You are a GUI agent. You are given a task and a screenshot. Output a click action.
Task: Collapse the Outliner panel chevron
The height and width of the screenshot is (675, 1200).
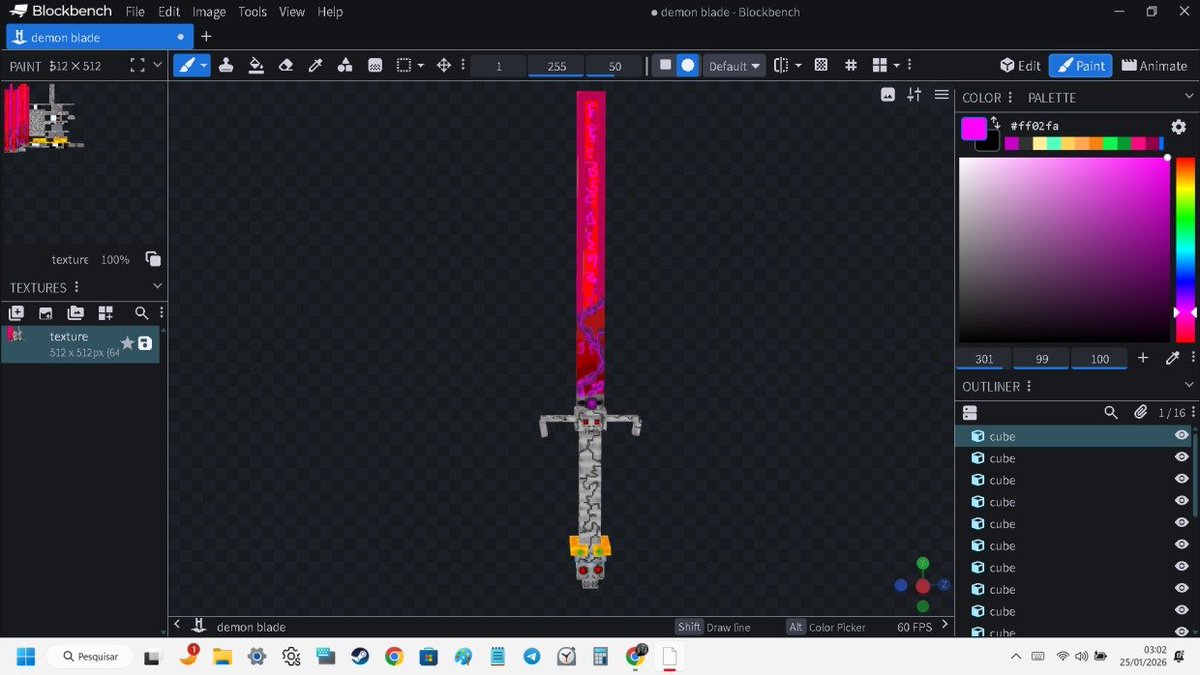[x=1189, y=385]
